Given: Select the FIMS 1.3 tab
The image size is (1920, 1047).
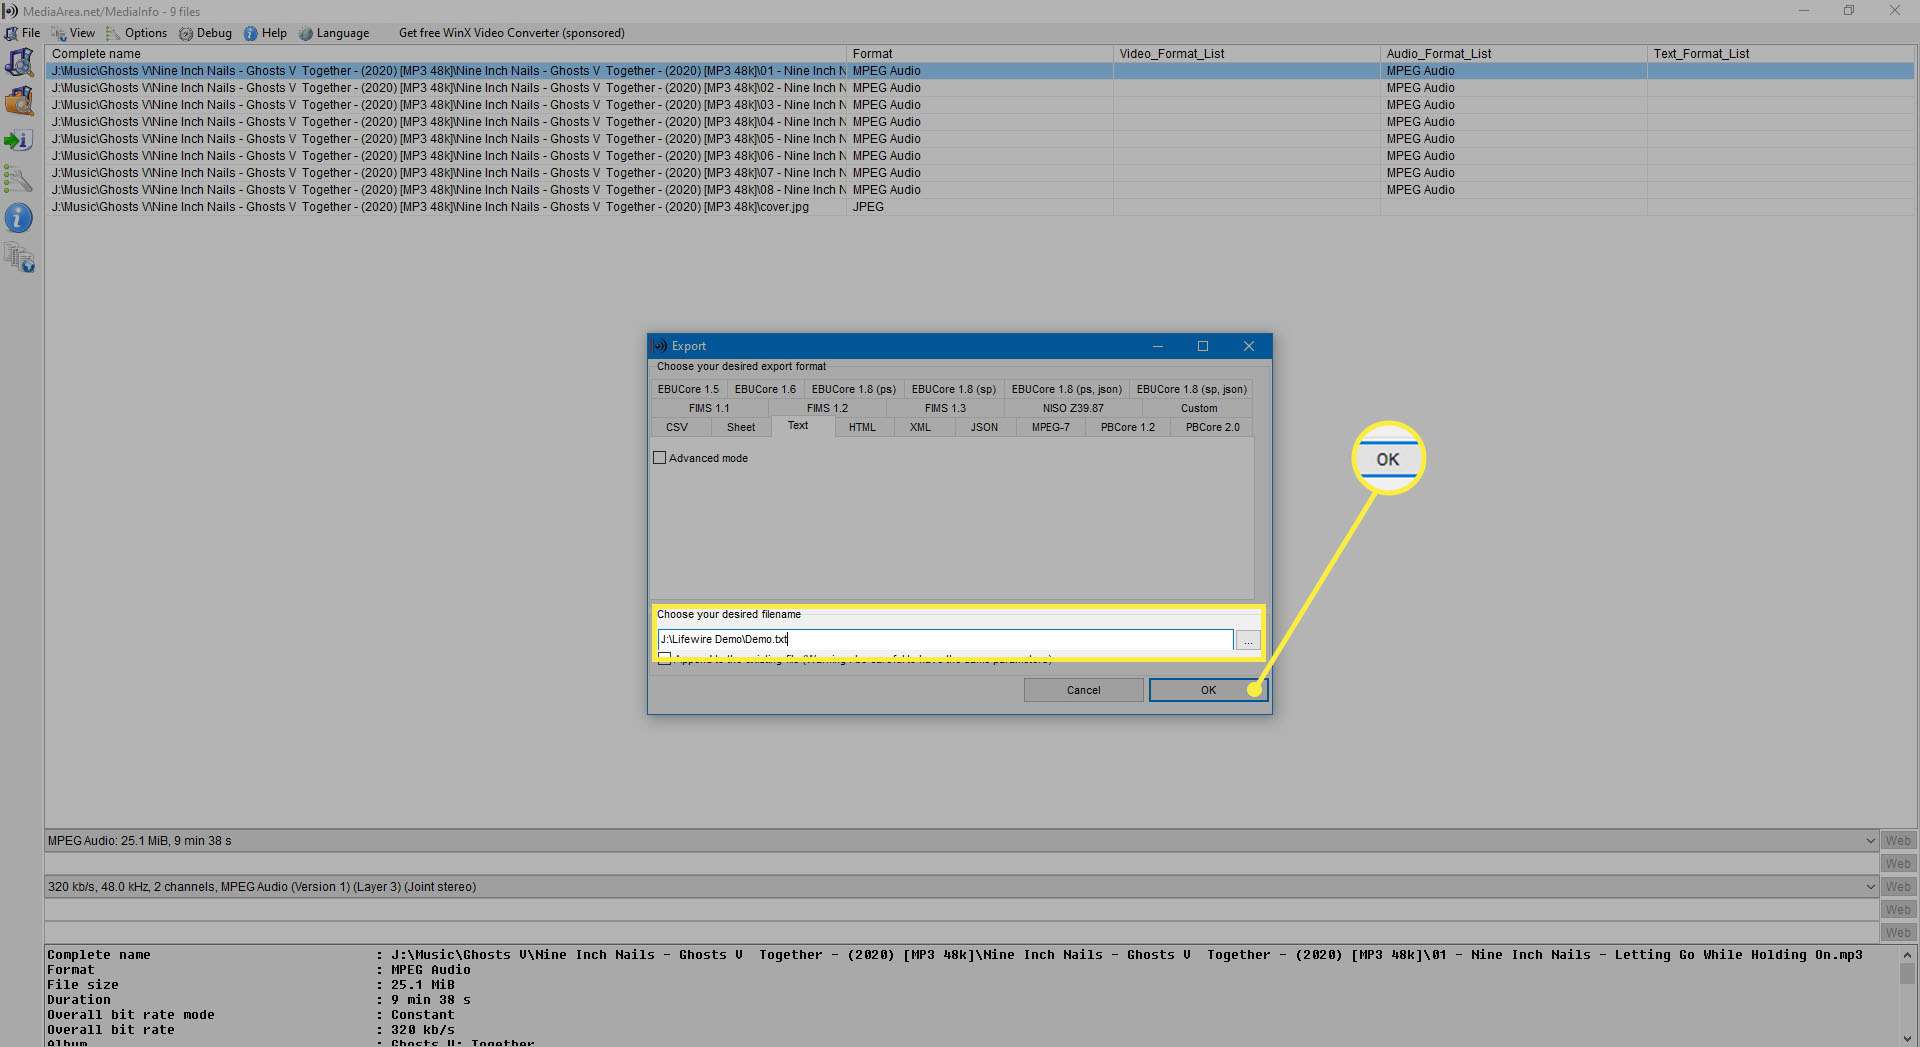Looking at the screenshot, I should click(x=945, y=408).
